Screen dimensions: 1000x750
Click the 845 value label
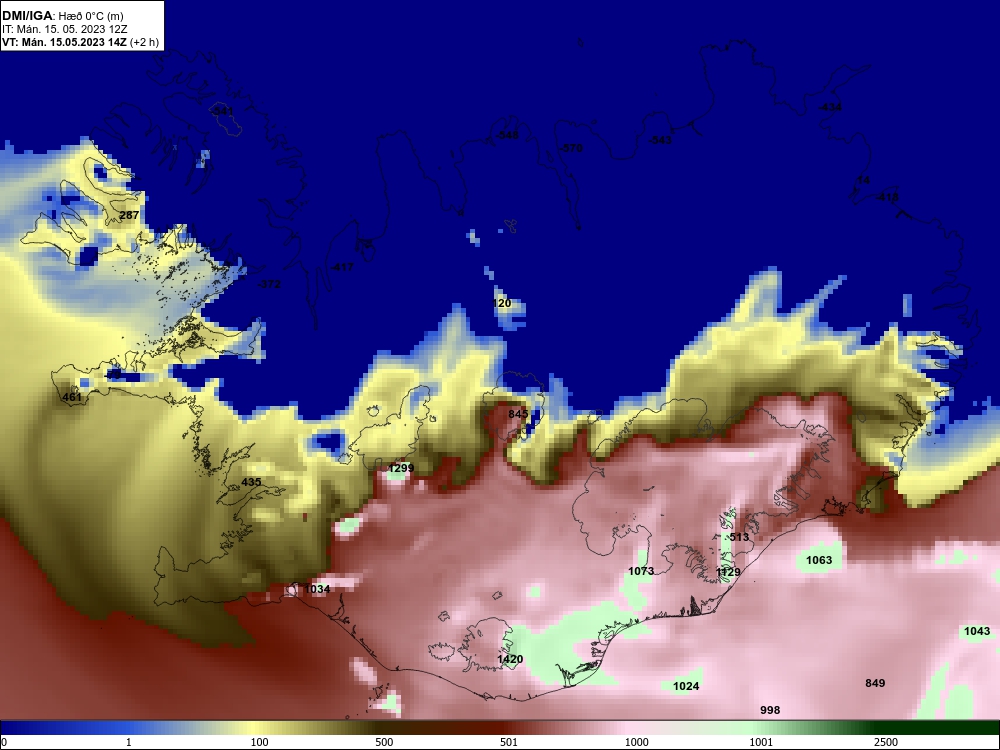[518, 414]
